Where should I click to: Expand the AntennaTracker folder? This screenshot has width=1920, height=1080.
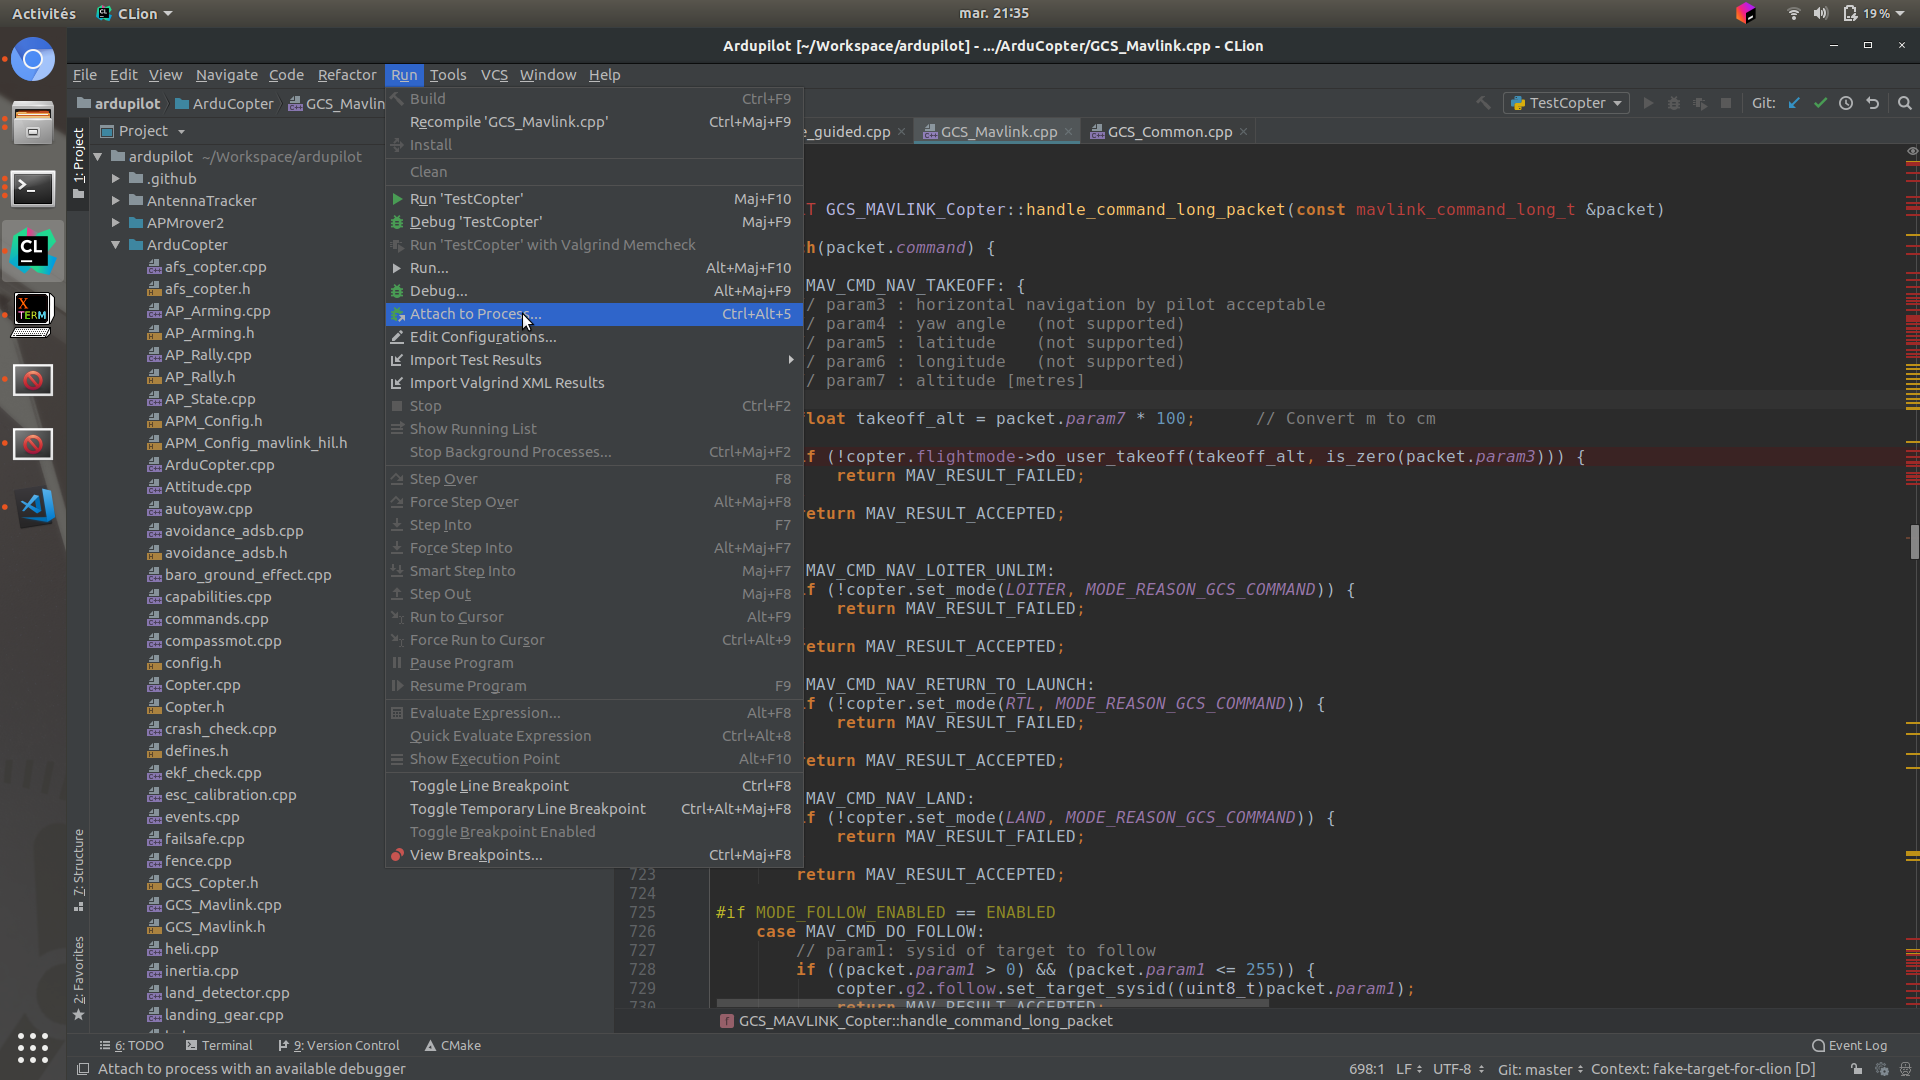pos(116,201)
